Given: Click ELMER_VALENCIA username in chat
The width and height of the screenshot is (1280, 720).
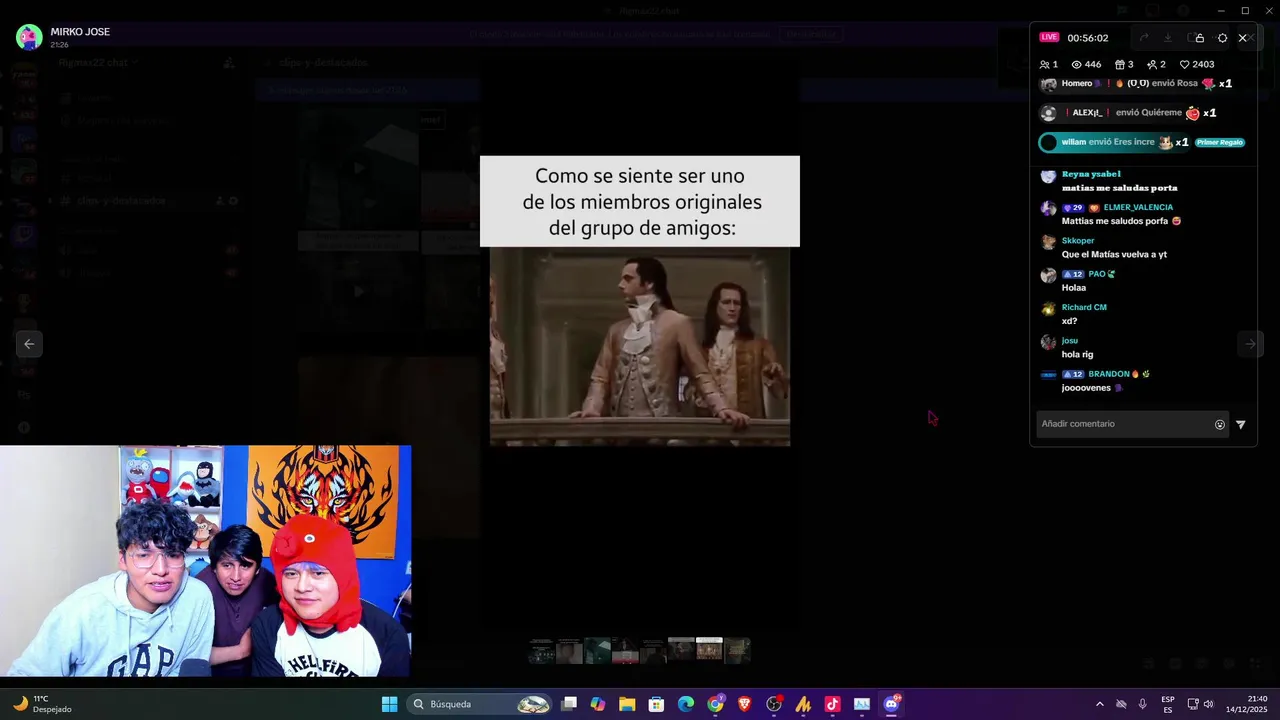Looking at the screenshot, I should [x=1138, y=207].
